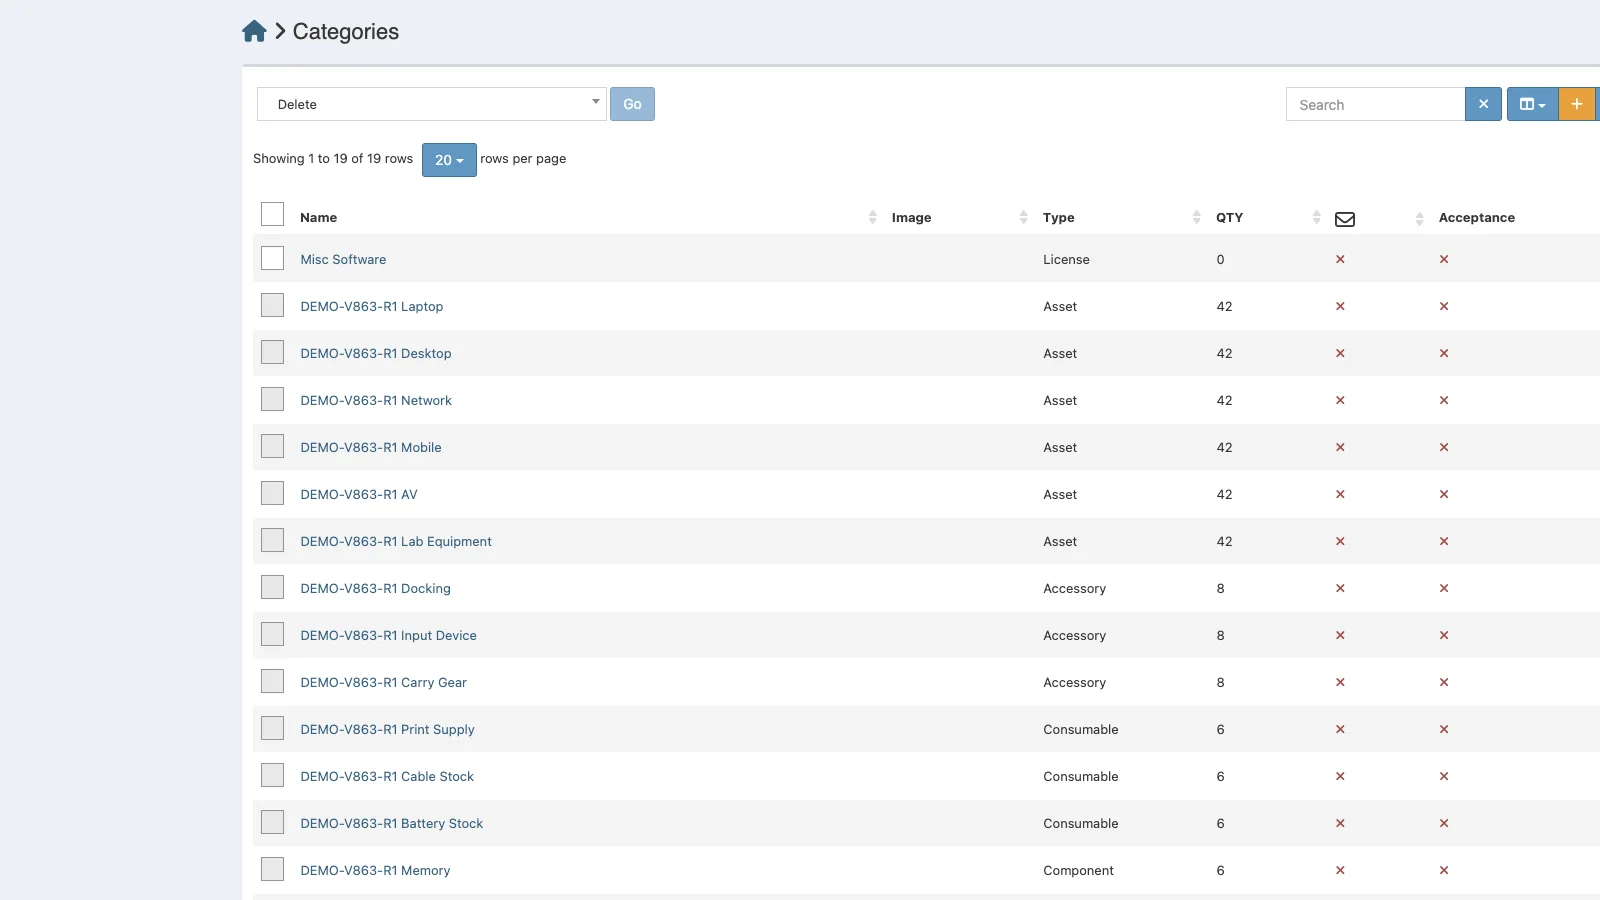Click the Acceptance X for Misc Software

point(1444,259)
